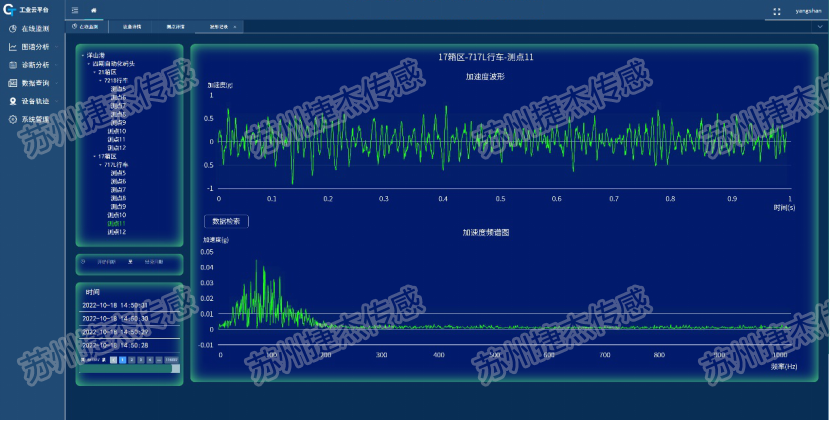Select 测点11 under 7218行车
The height and width of the screenshot is (424, 830).
[x=116, y=139]
